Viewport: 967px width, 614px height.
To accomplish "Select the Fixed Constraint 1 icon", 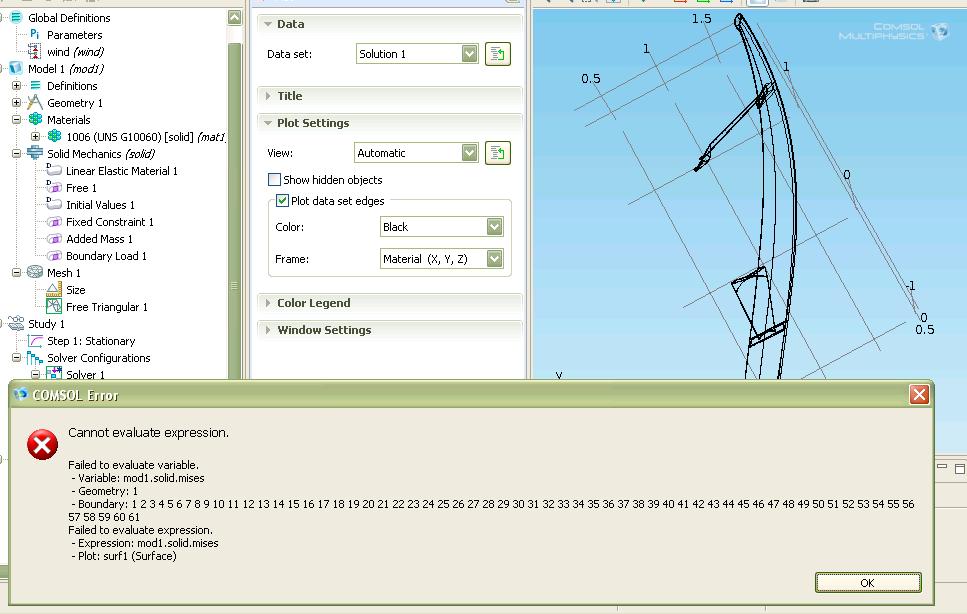I will [x=54, y=222].
